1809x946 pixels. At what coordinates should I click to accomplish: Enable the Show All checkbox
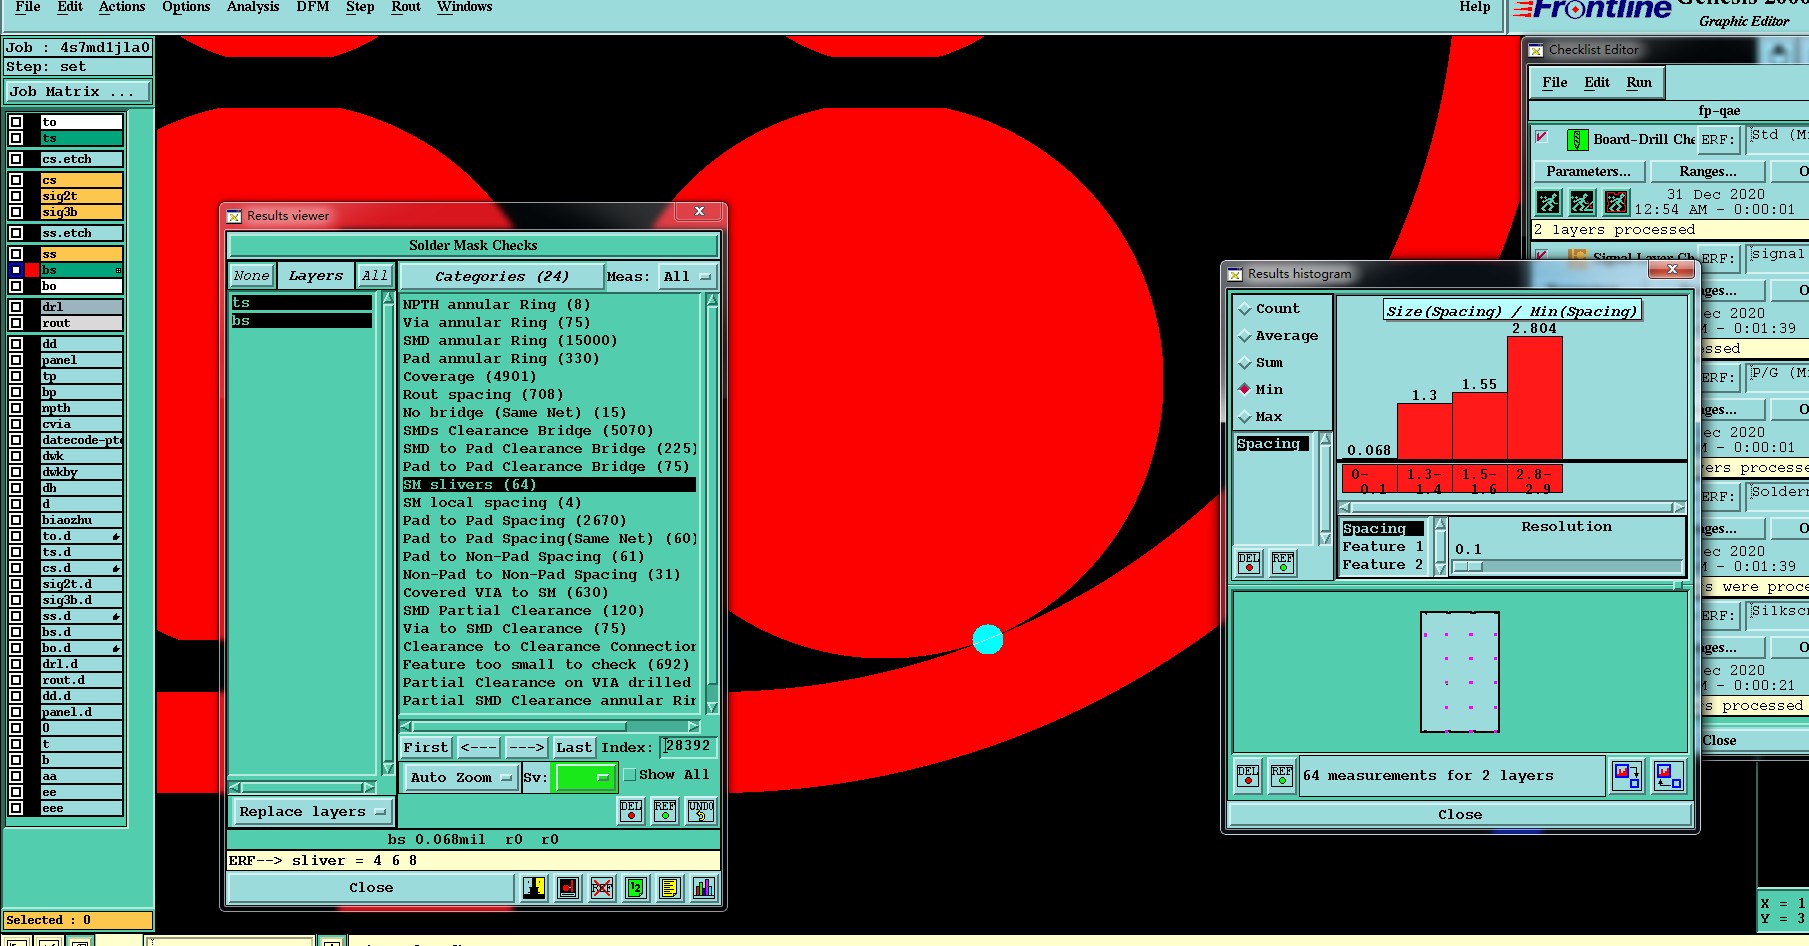[630, 774]
